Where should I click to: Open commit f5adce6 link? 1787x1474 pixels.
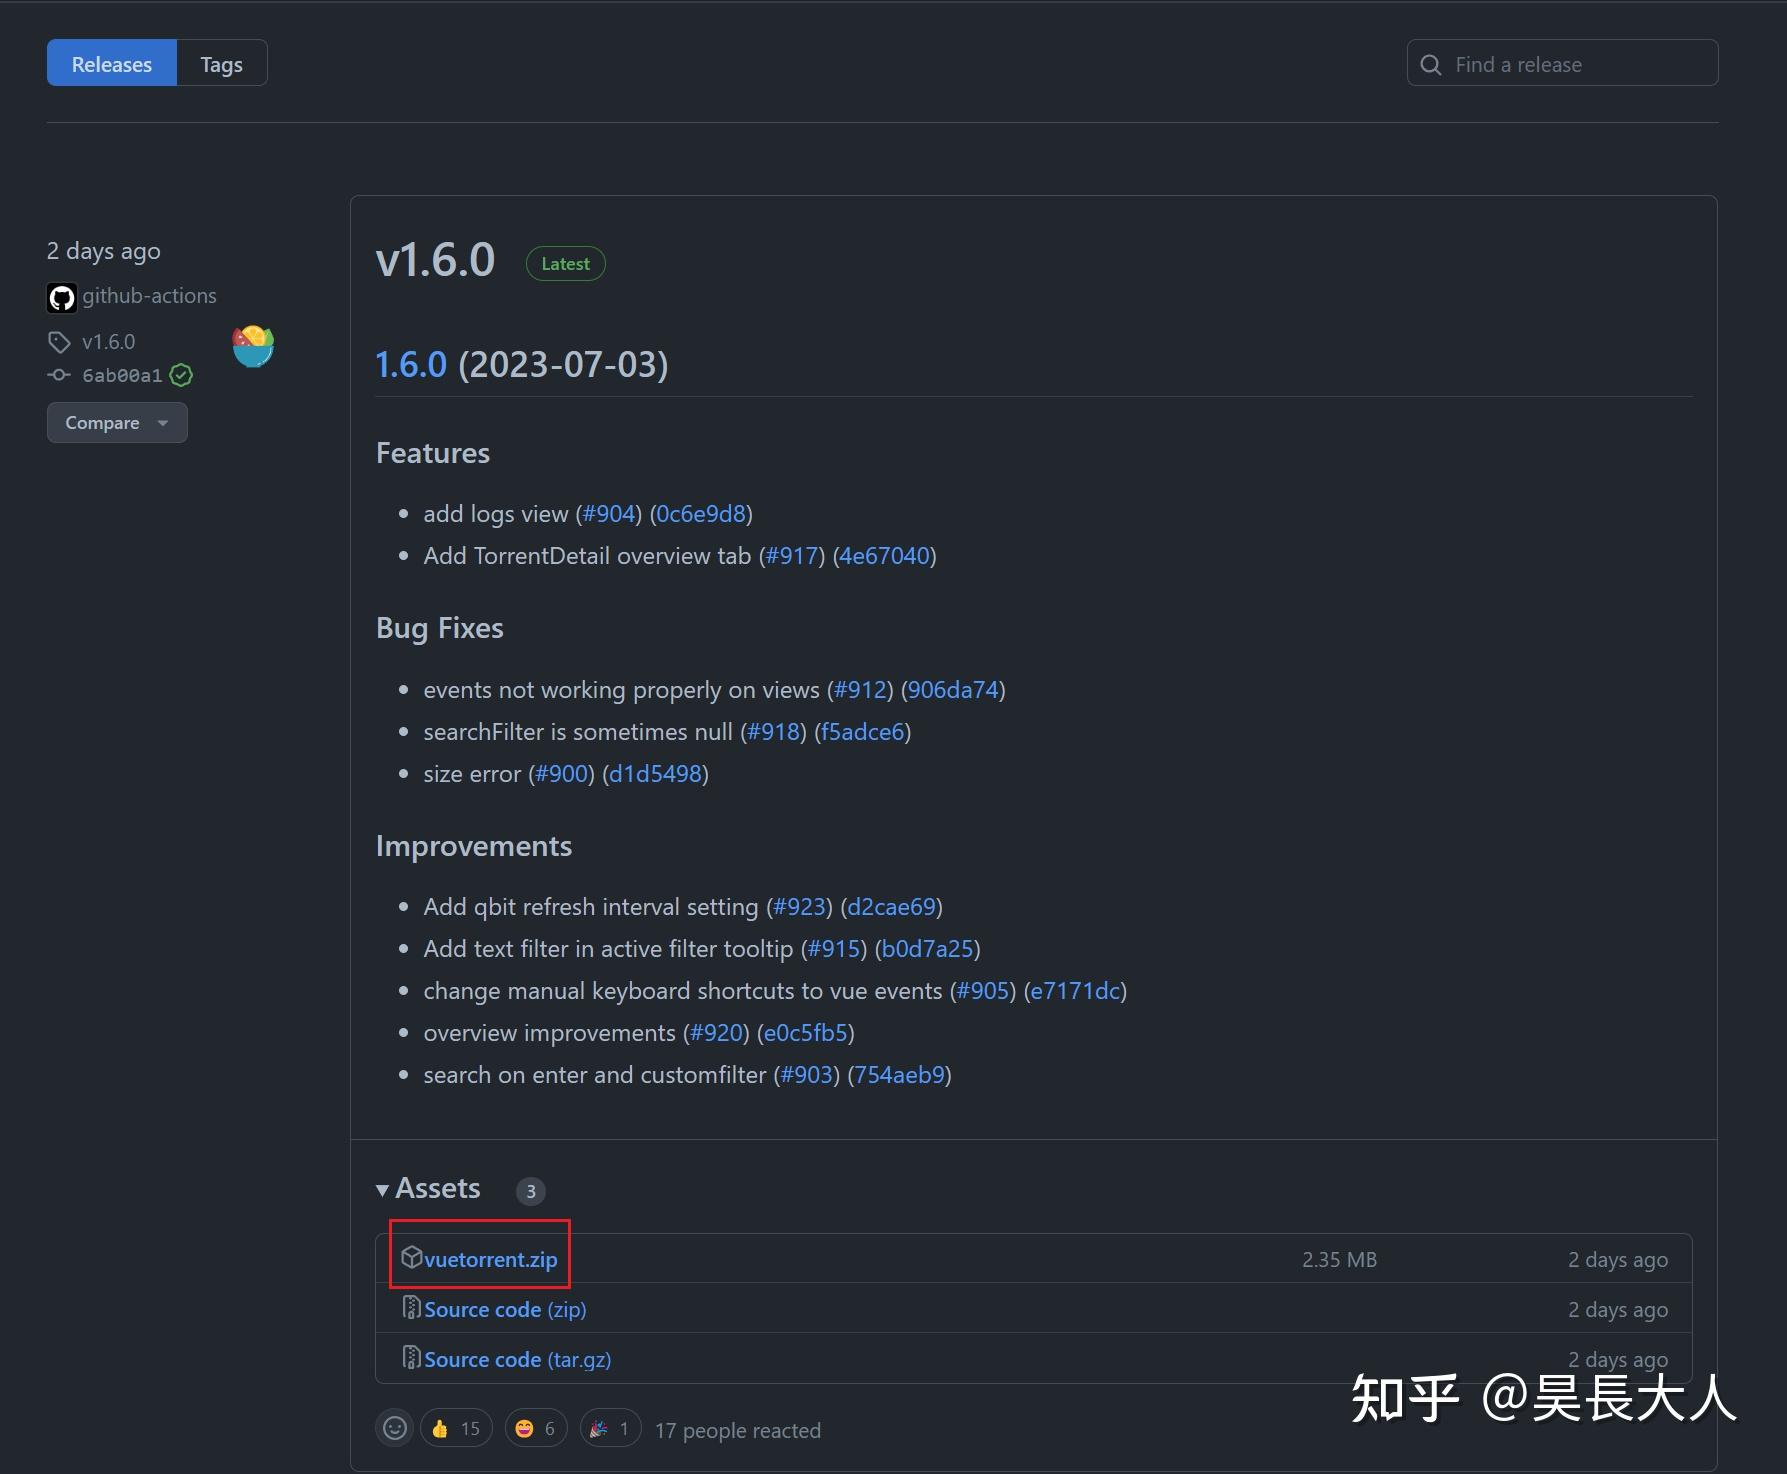coord(862,732)
